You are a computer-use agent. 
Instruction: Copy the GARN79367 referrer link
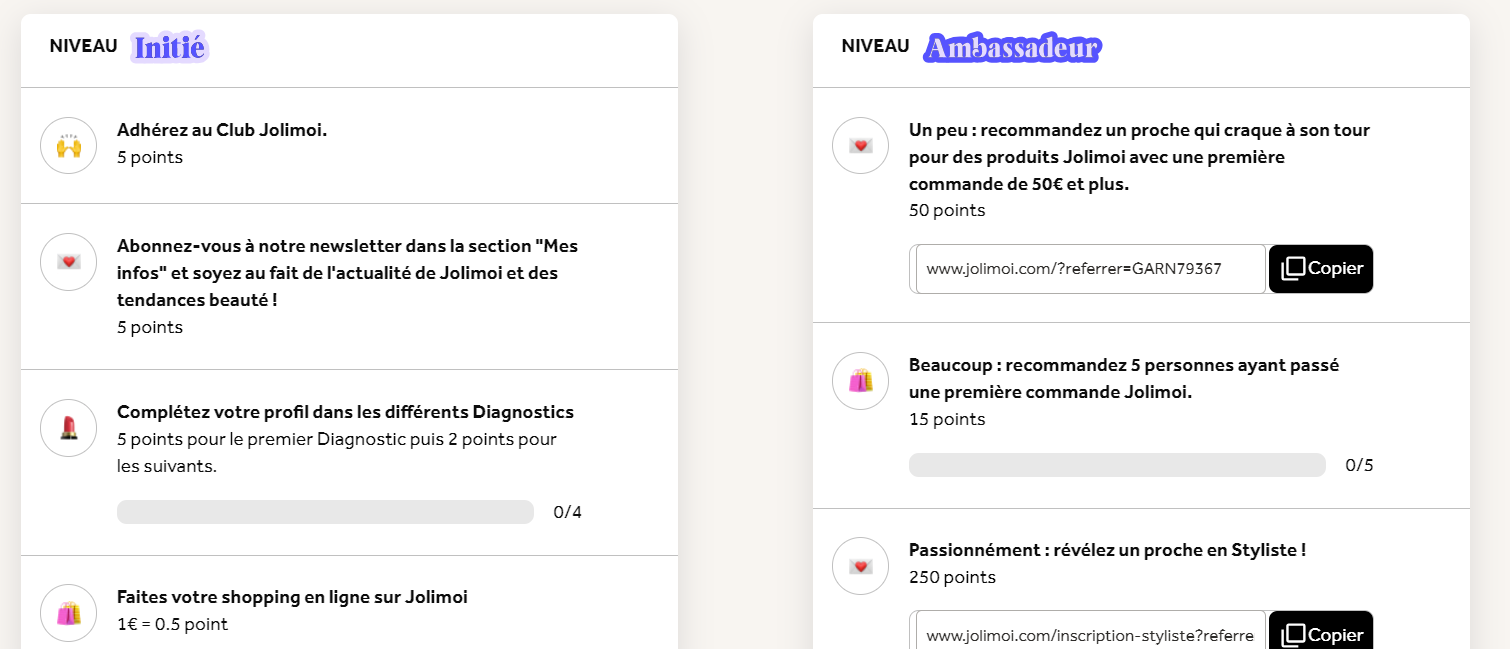(x=1321, y=269)
